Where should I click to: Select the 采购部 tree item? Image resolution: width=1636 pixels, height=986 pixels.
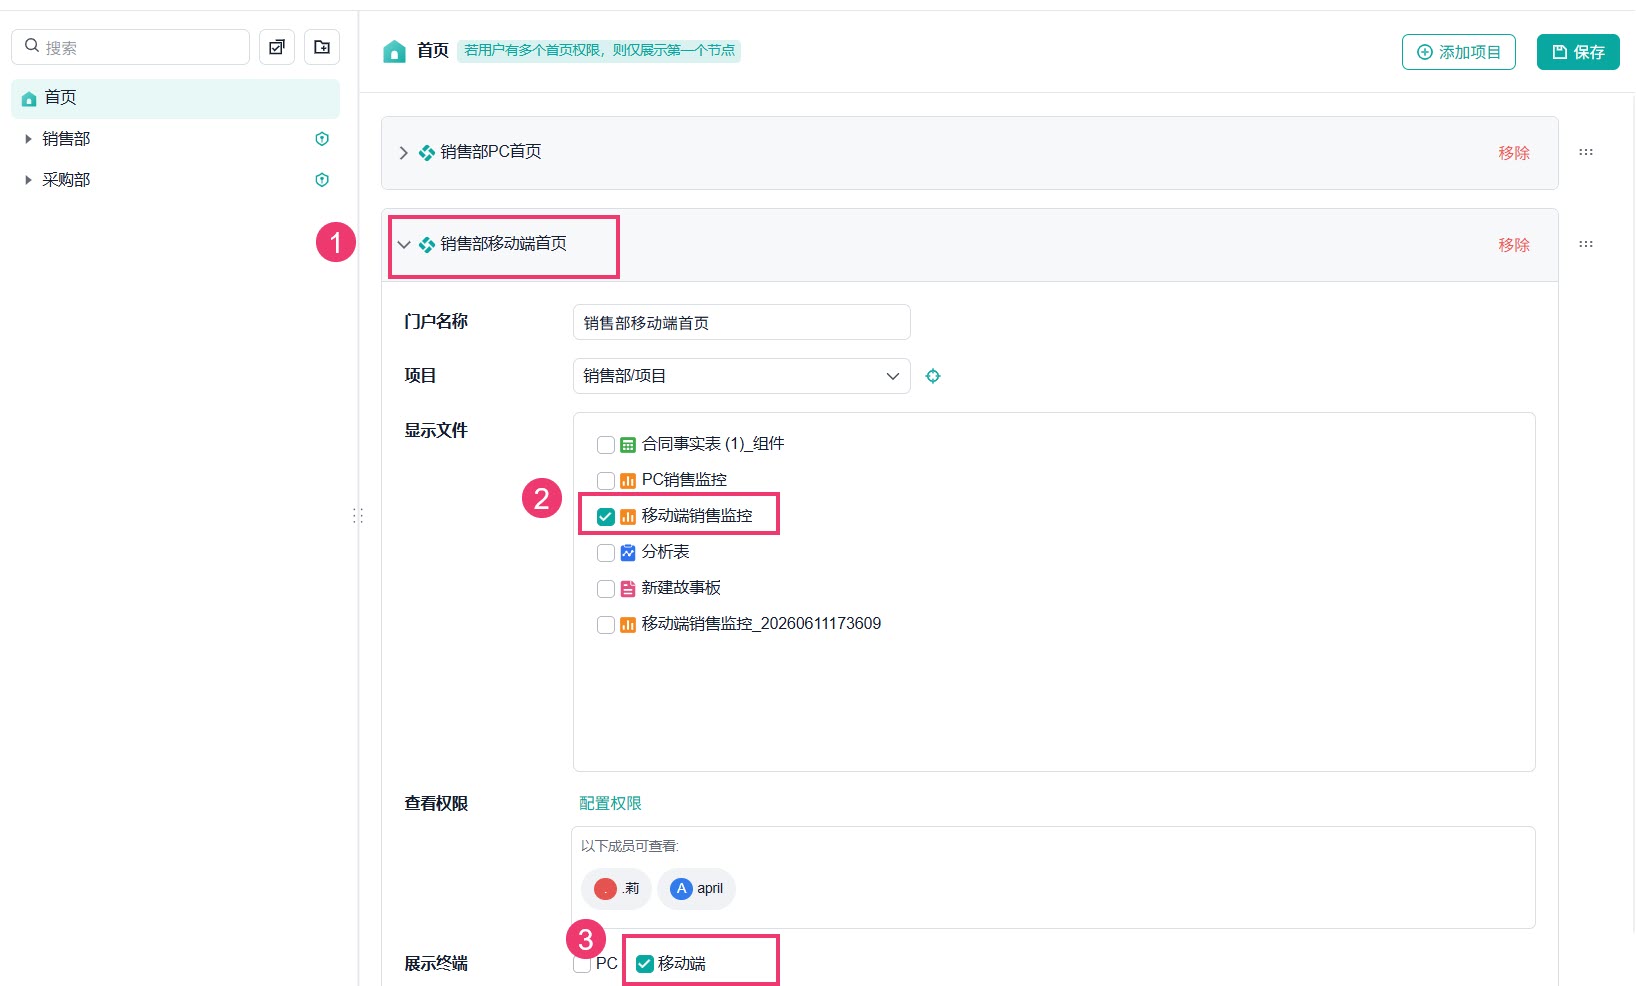(66, 180)
